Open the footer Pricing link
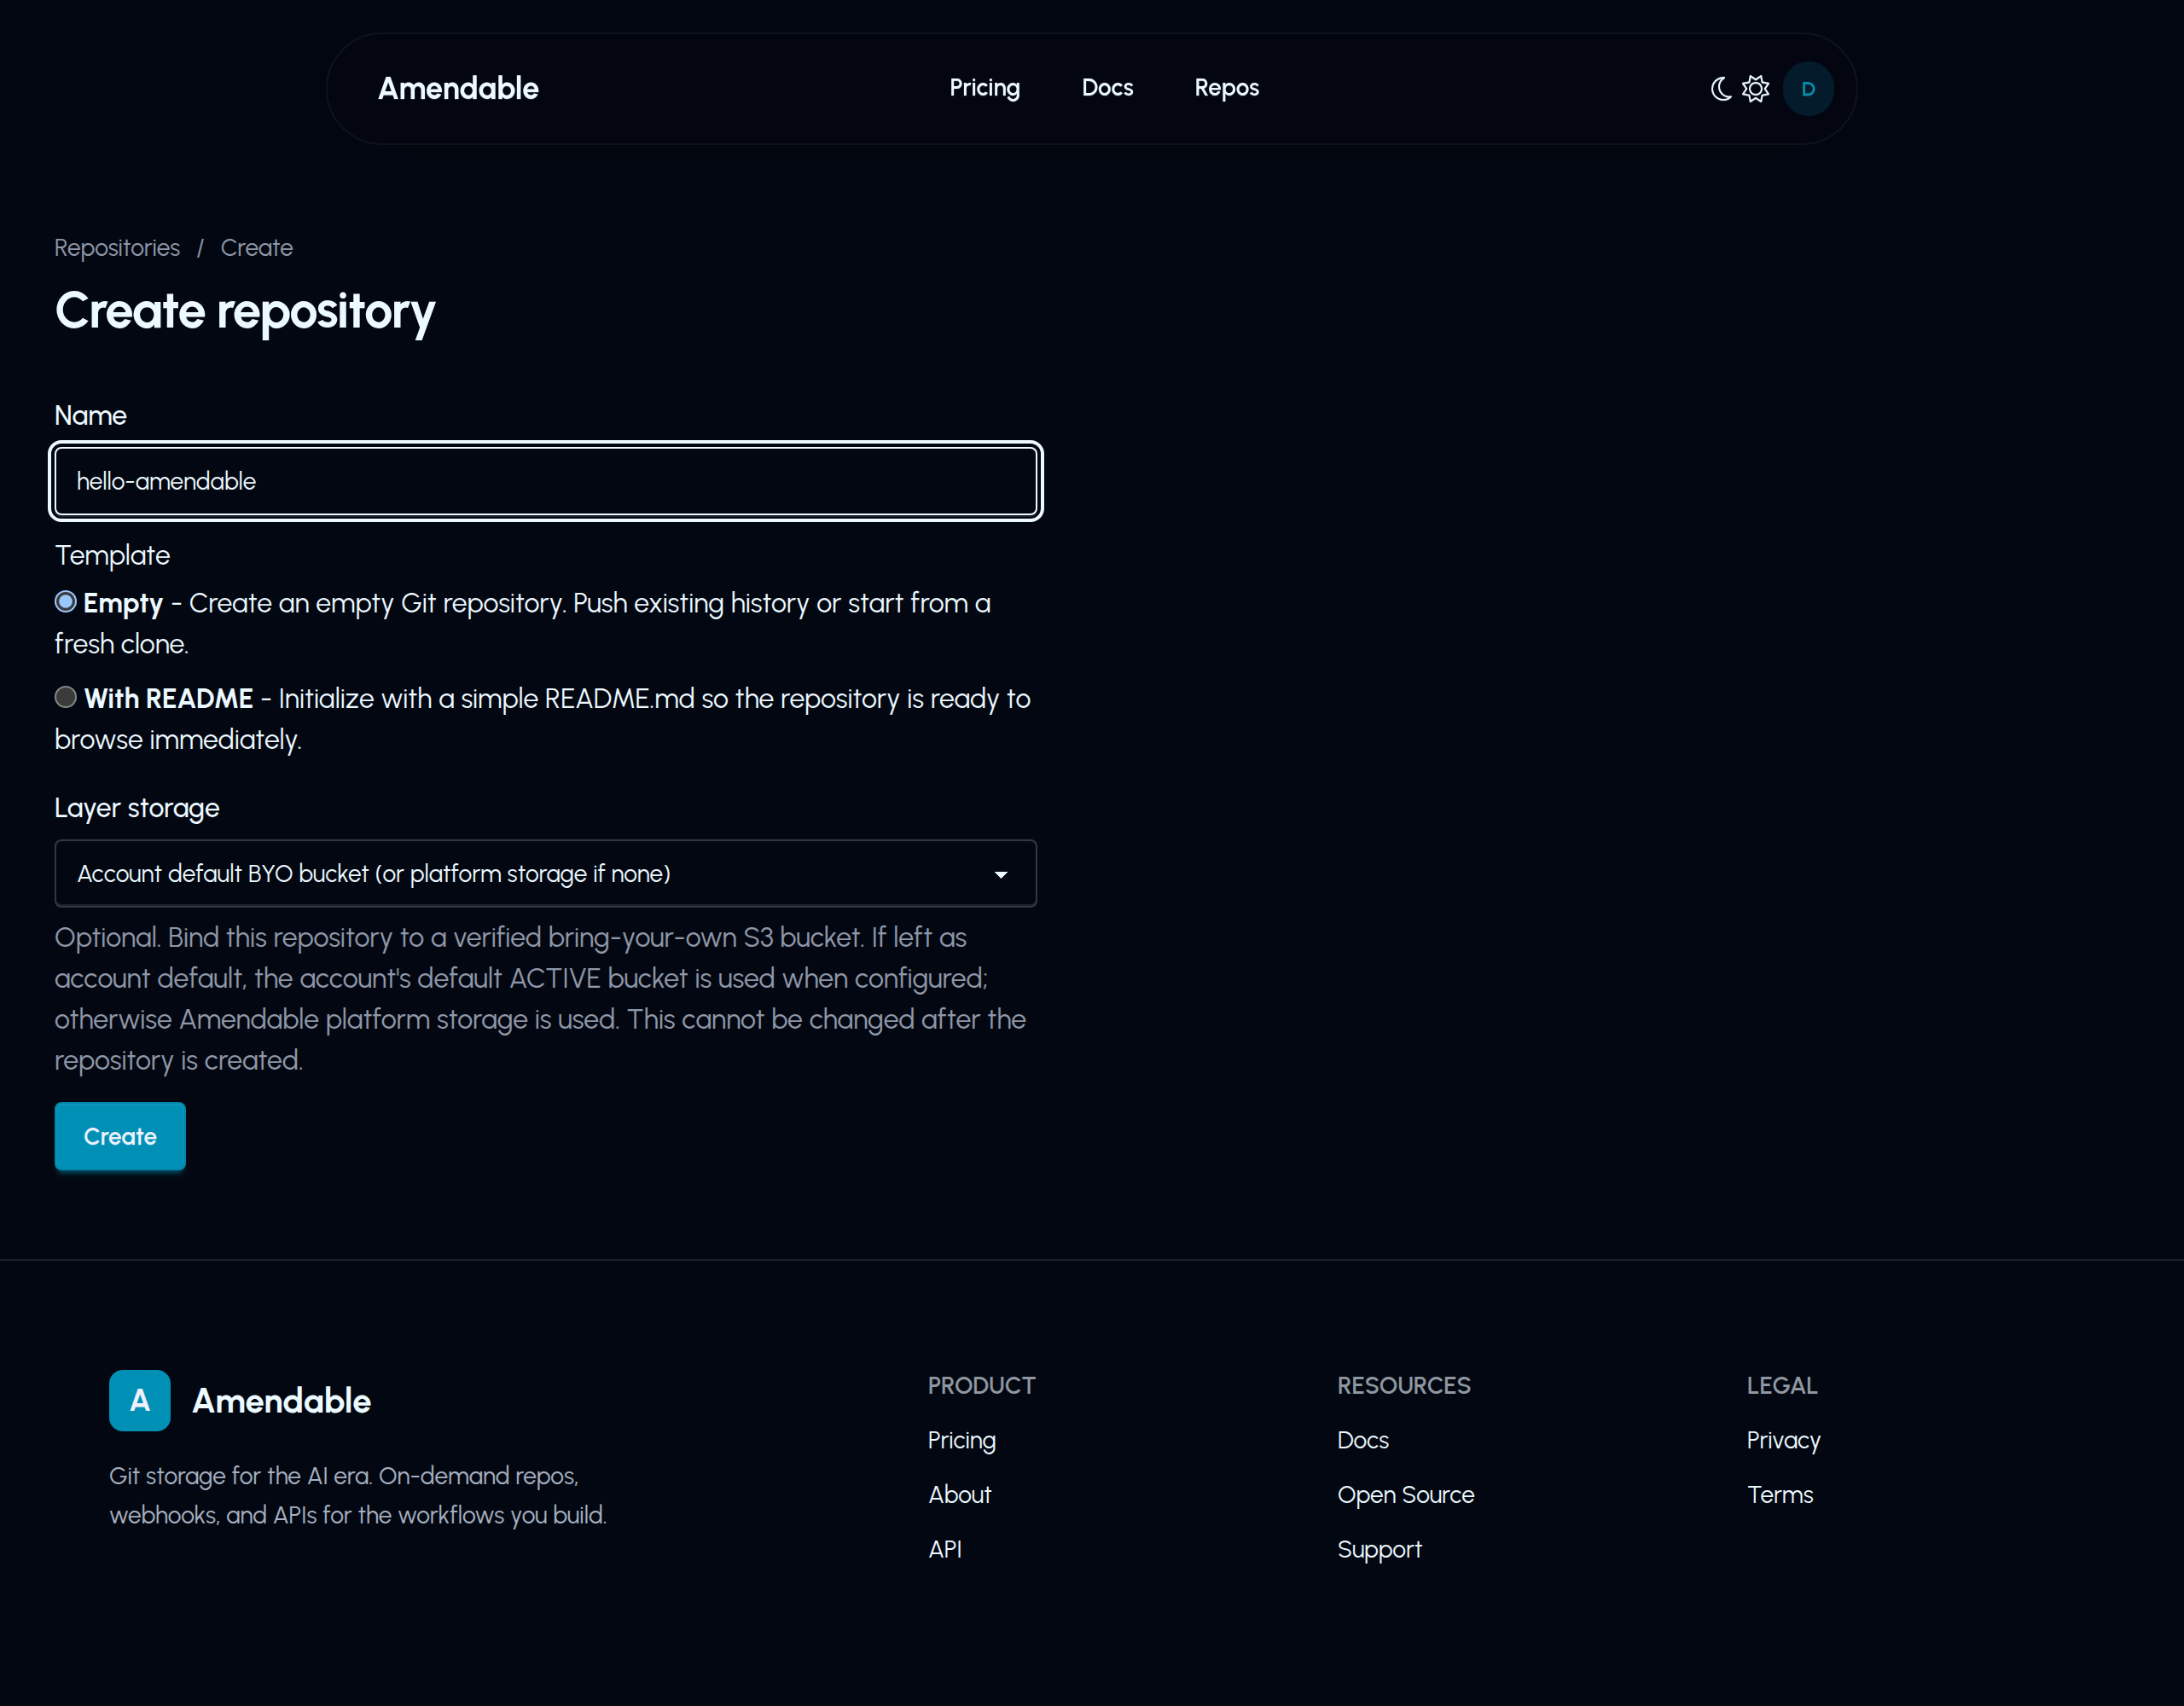This screenshot has height=1706, width=2184. pyautogui.click(x=961, y=1440)
